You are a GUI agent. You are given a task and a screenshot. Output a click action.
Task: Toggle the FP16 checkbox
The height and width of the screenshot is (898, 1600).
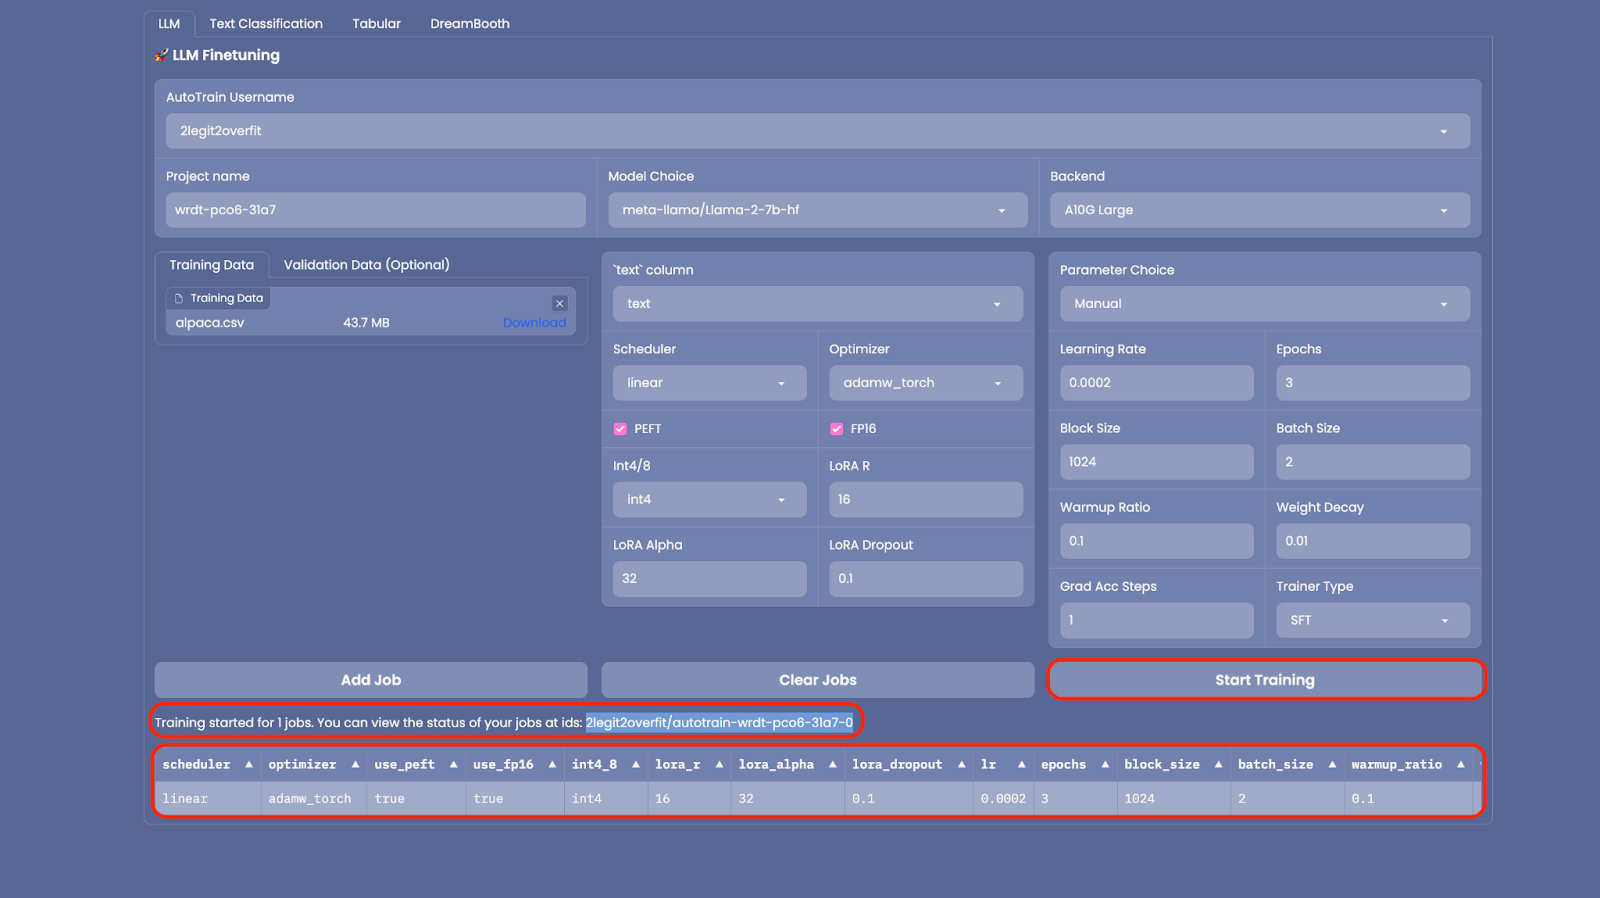836,429
